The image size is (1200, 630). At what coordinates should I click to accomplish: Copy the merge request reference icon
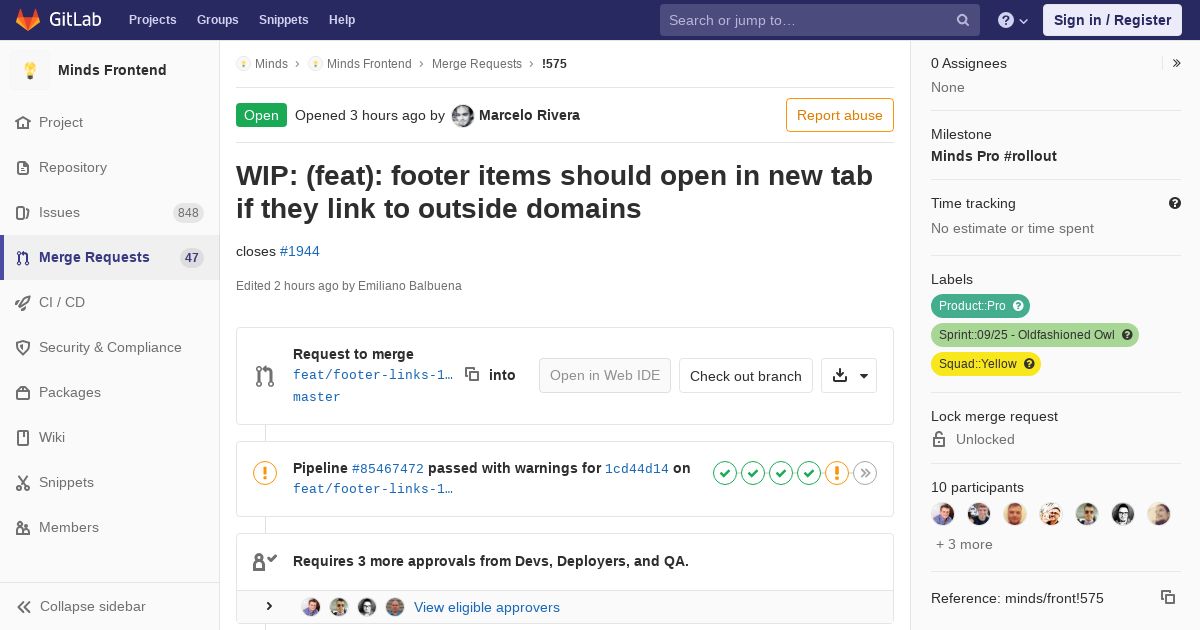tap(1167, 597)
